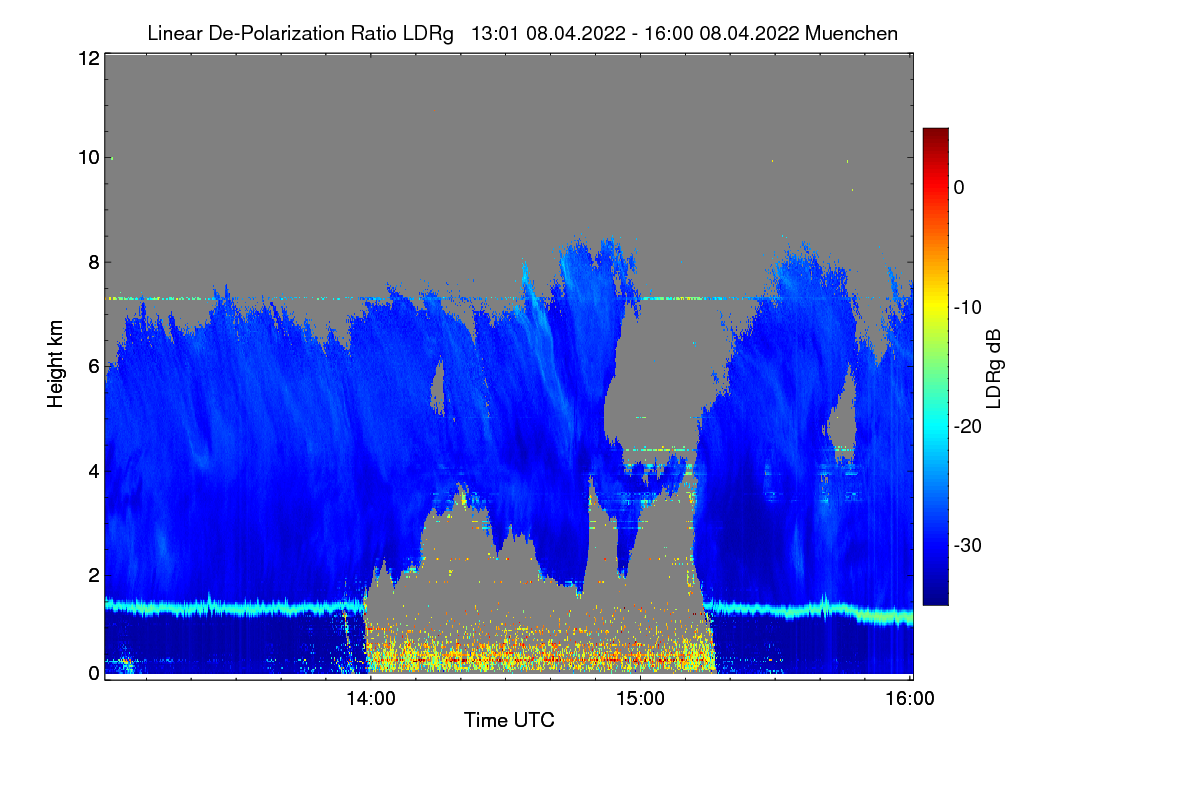Click the LDRg color bar legend

pos(935,366)
